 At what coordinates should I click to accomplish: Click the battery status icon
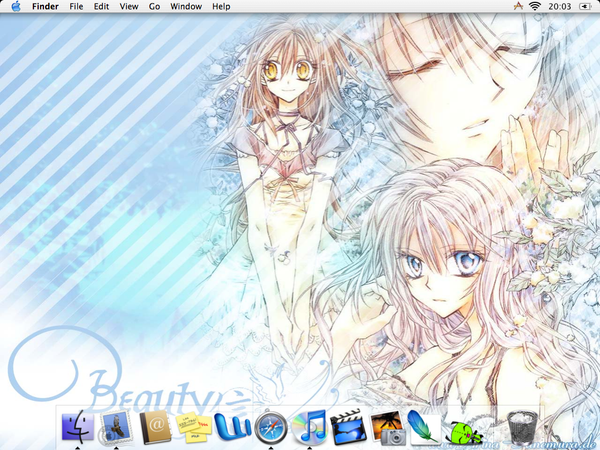click(x=585, y=7)
